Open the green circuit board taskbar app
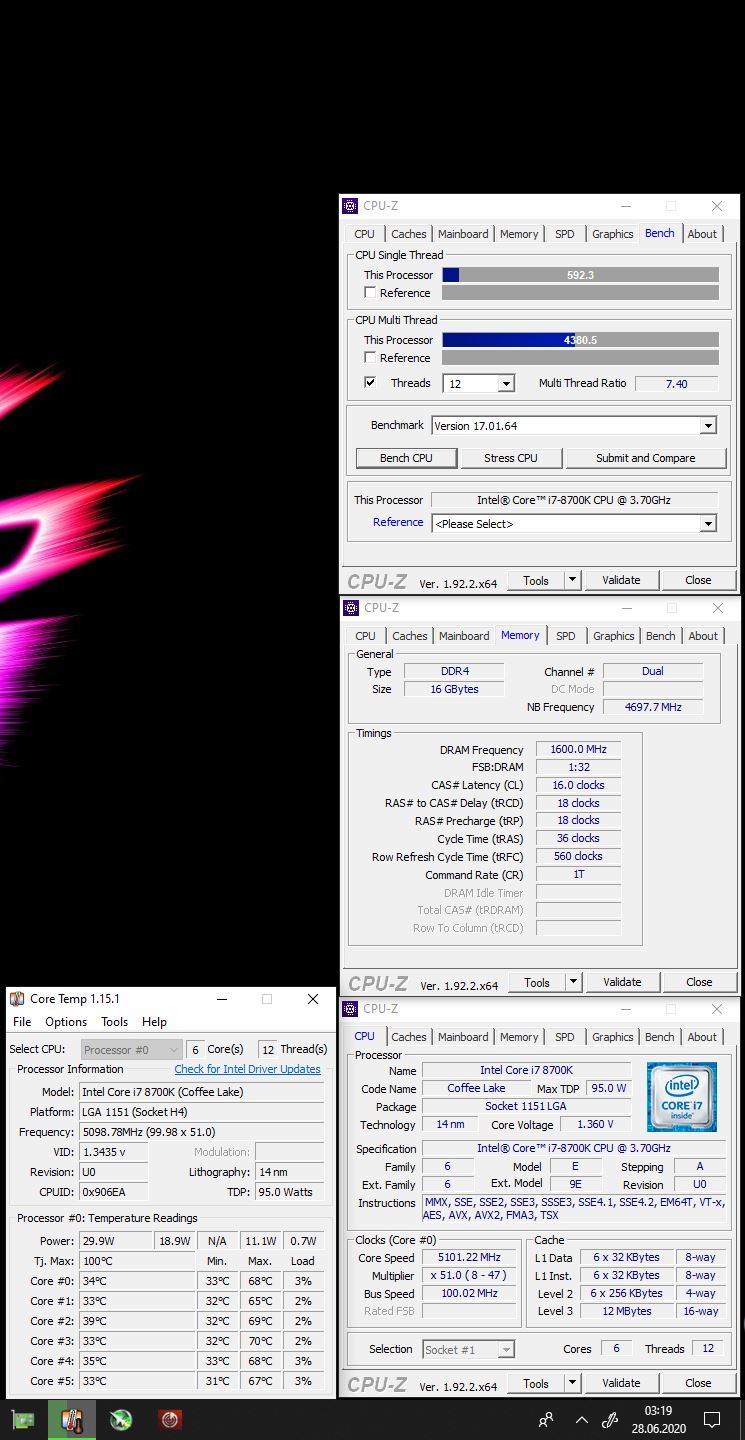 [22, 1420]
